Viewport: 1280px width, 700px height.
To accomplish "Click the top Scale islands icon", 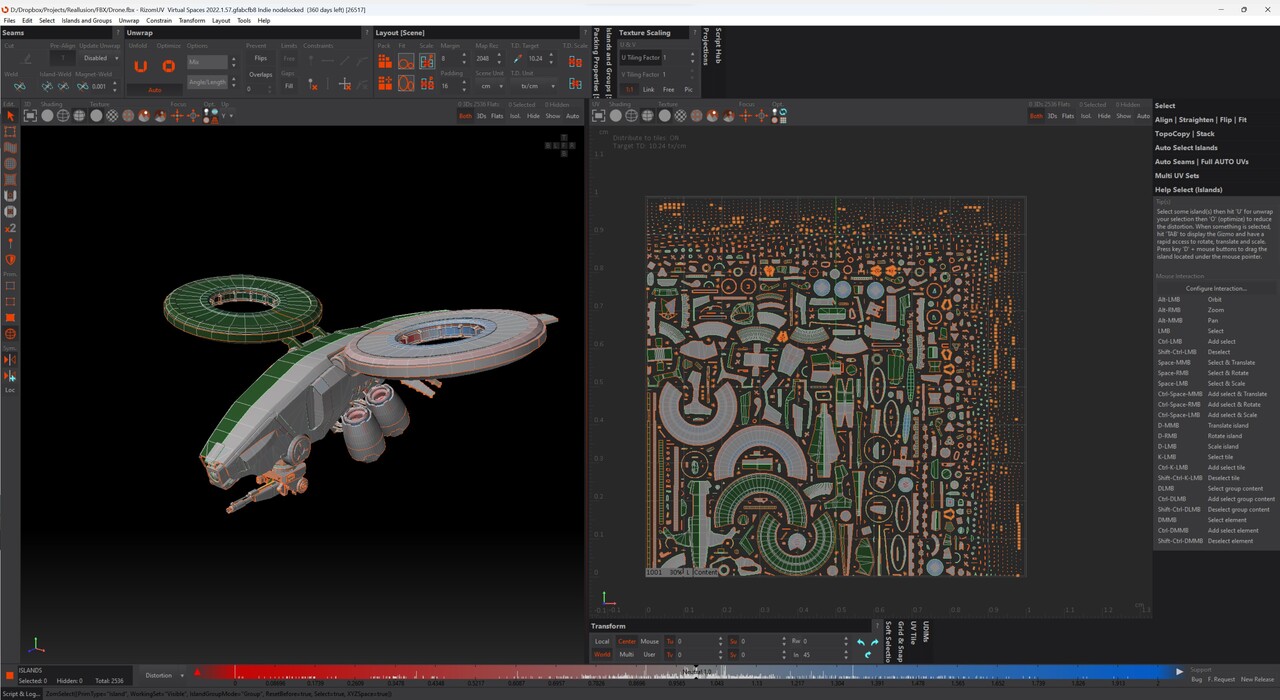I will click(427, 62).
